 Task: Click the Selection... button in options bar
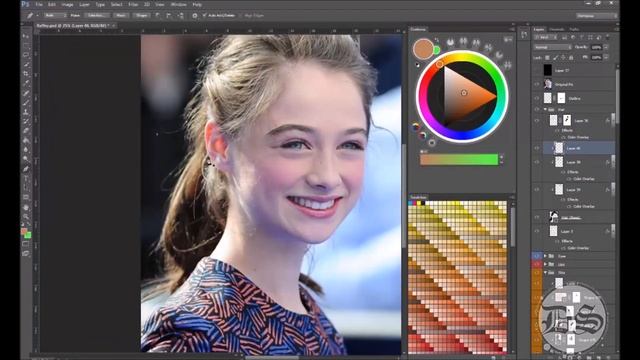[98, 16]
